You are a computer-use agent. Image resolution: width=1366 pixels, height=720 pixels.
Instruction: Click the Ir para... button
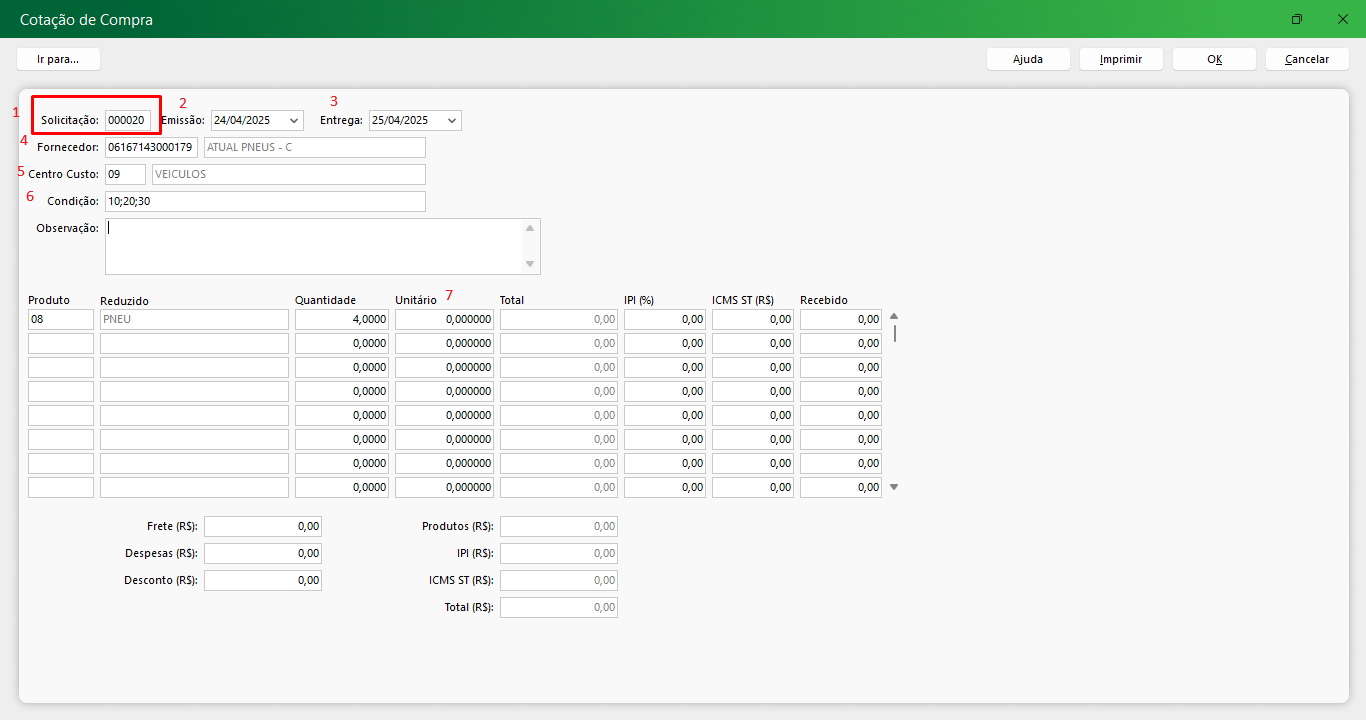click(x=57, y=59)
